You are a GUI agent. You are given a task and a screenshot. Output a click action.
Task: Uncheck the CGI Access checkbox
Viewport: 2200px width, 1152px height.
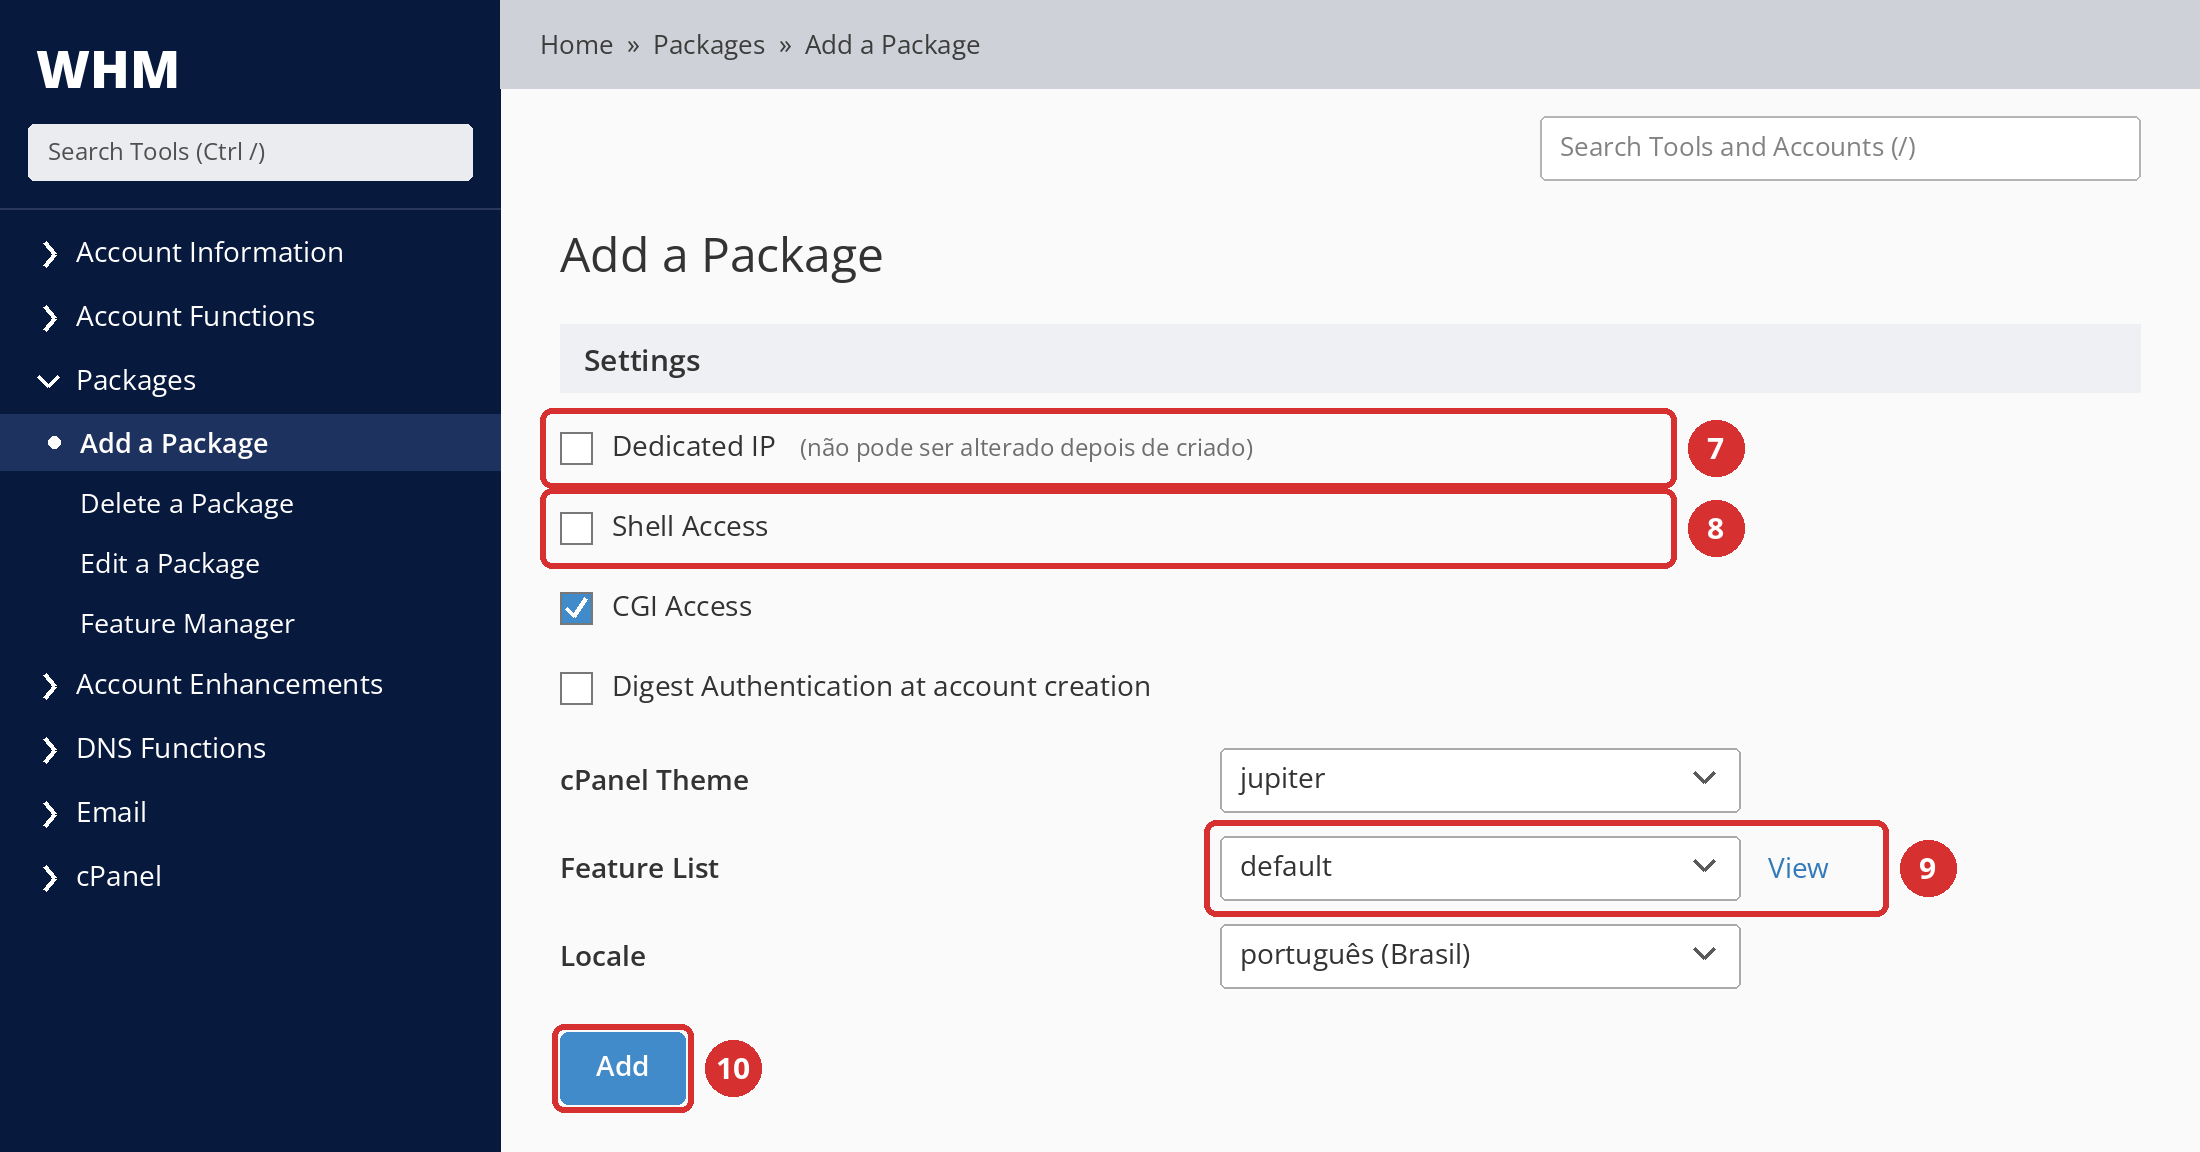[x=577, y=608]
